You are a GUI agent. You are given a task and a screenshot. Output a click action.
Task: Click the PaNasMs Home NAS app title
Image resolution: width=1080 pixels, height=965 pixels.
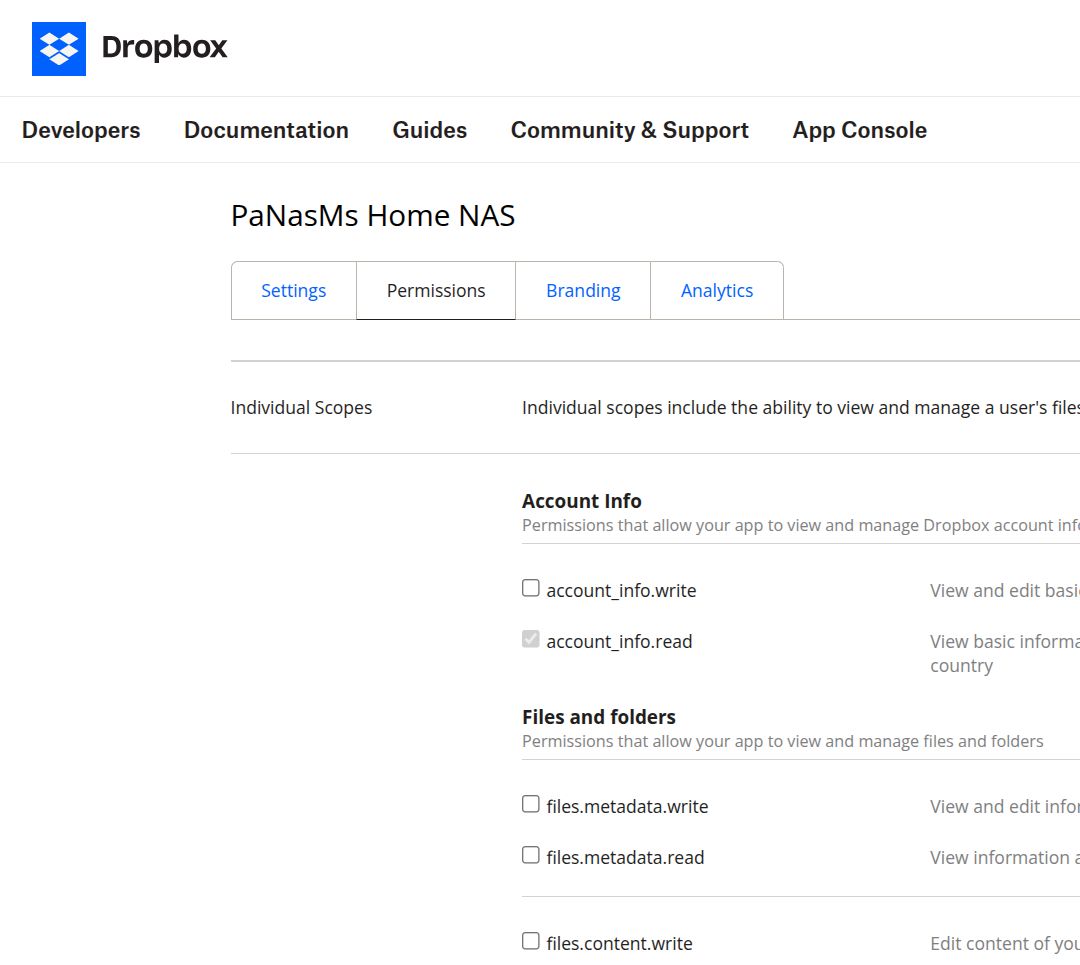(373, 216)
